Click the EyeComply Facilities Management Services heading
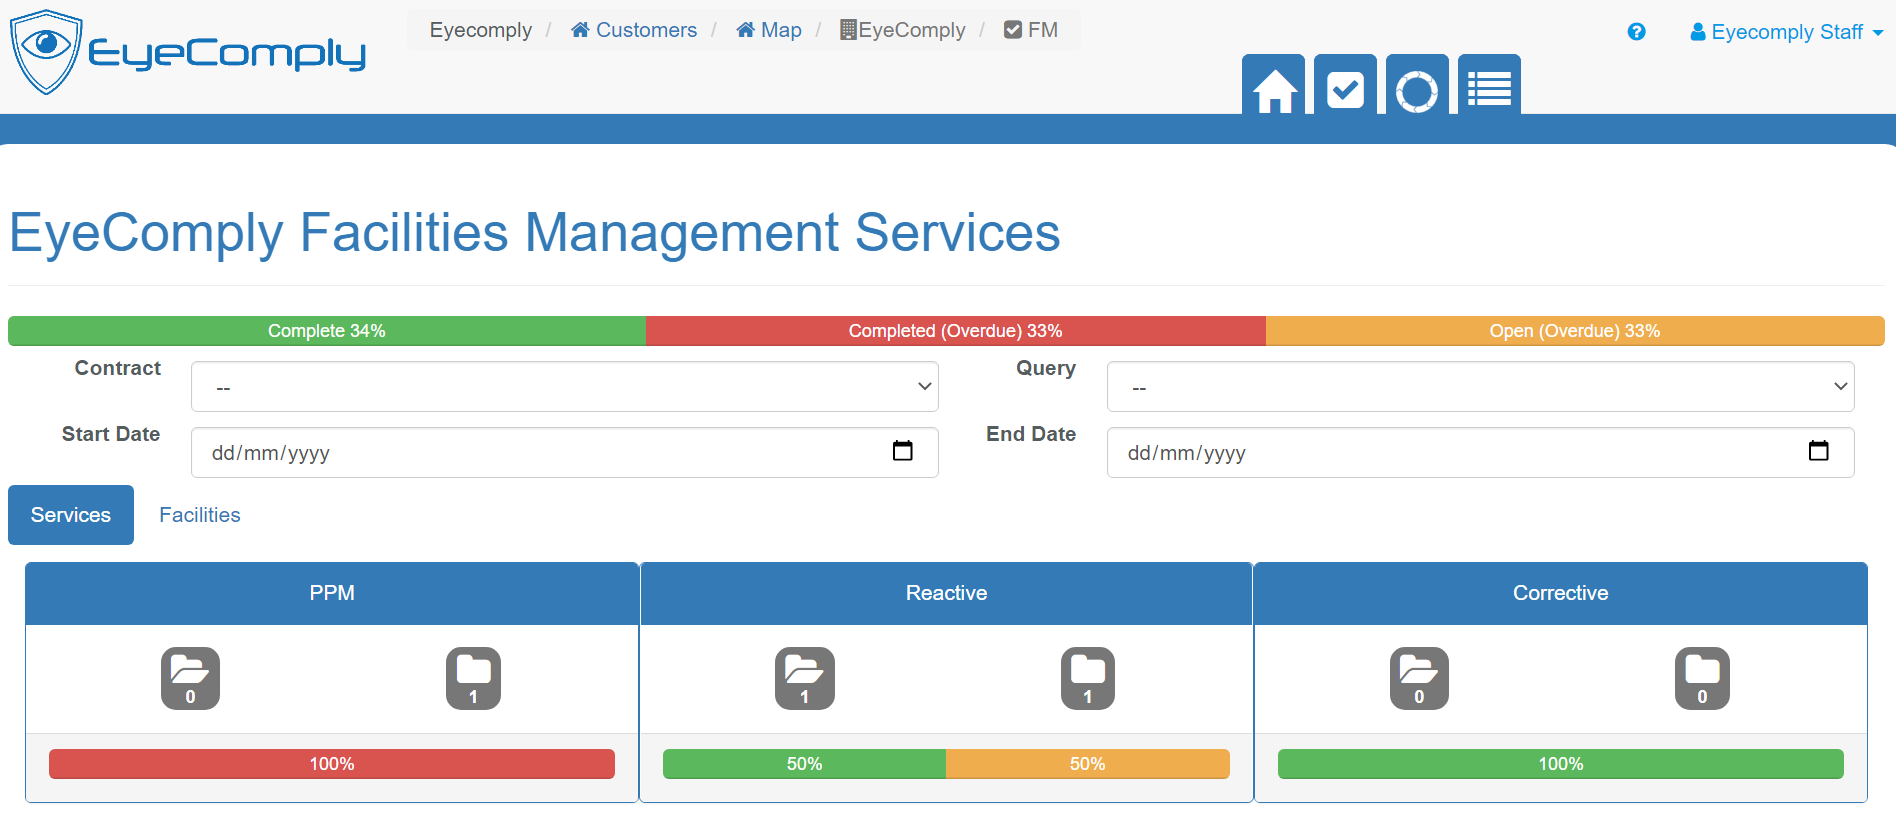Viewport: 1896px width, 839px height. click(x=534, y=233)
